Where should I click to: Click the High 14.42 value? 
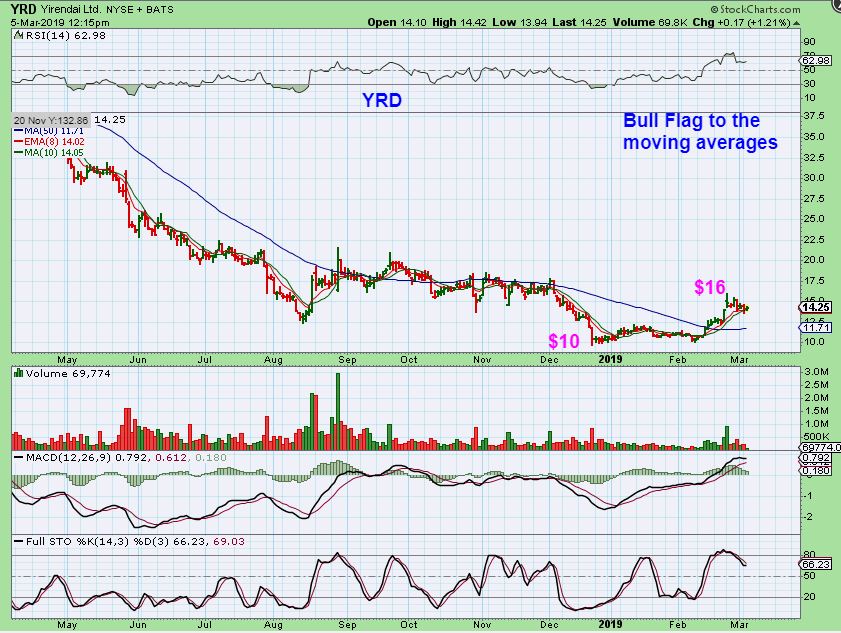(x=460, y=23)
